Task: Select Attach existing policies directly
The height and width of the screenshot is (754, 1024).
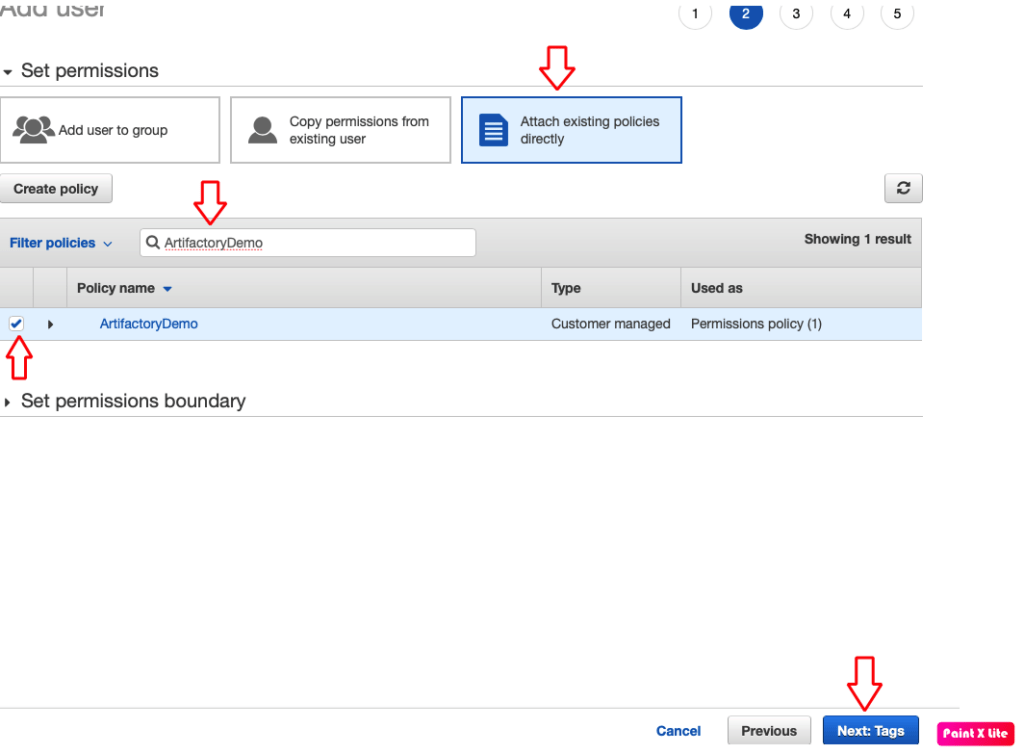Action: click(x=571, y=130)
